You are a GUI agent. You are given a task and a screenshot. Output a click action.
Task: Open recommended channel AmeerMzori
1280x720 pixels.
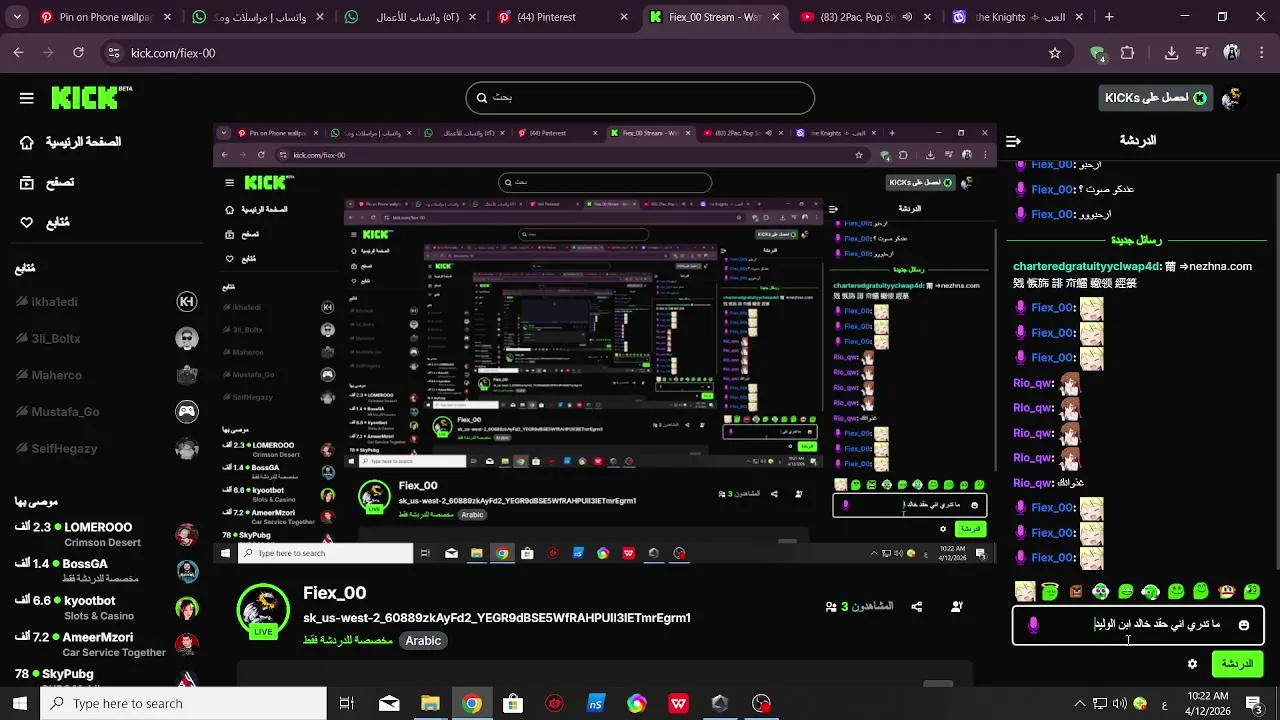click(x=107, y=644)
